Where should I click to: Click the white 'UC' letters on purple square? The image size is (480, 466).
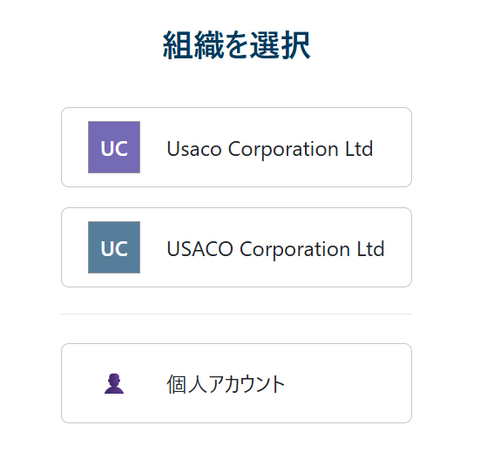(114, 149)
